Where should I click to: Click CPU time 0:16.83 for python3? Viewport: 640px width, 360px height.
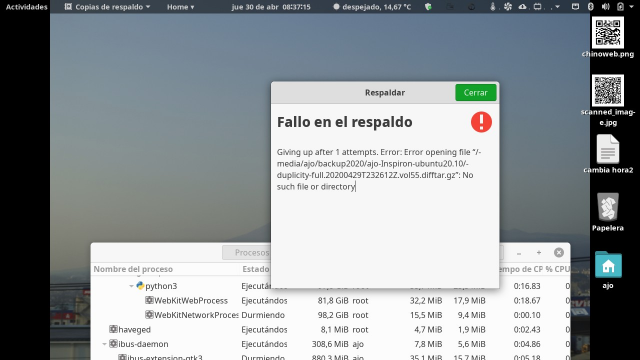click(x=527, y=286)
